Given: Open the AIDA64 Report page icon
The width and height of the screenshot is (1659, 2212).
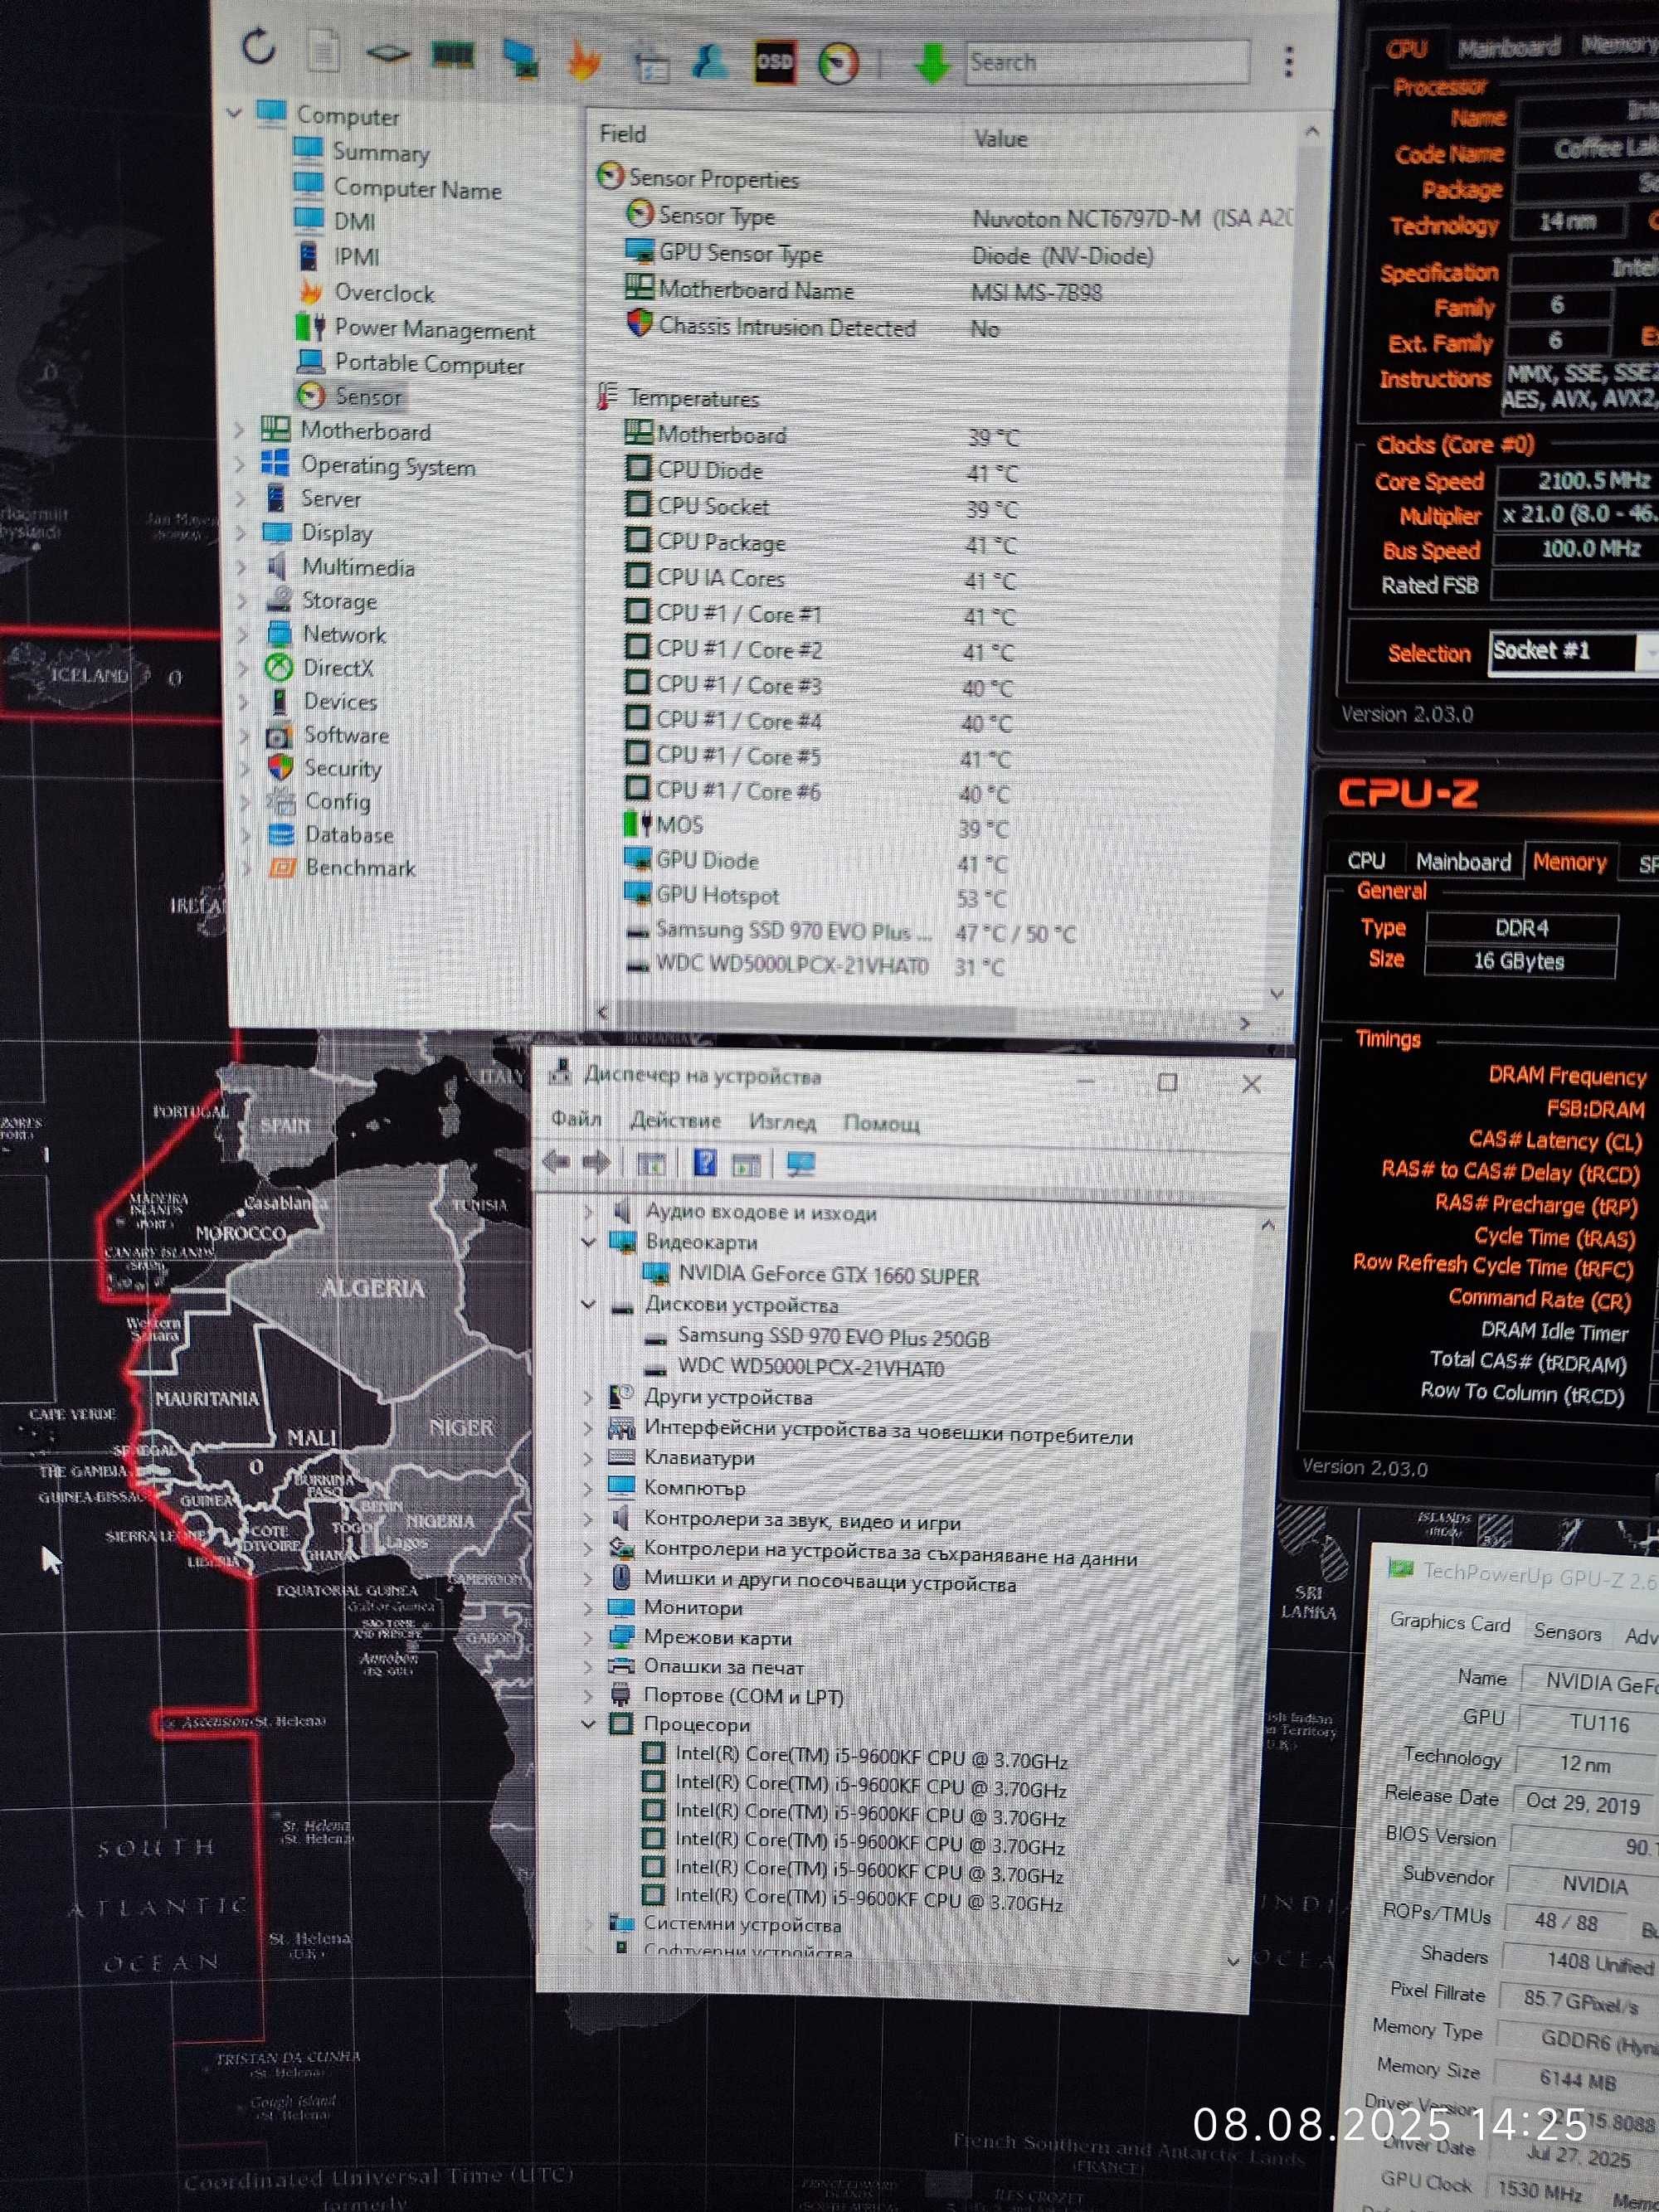Looking at the screenshot, I should pyautogui.click(x=323, y=50).
